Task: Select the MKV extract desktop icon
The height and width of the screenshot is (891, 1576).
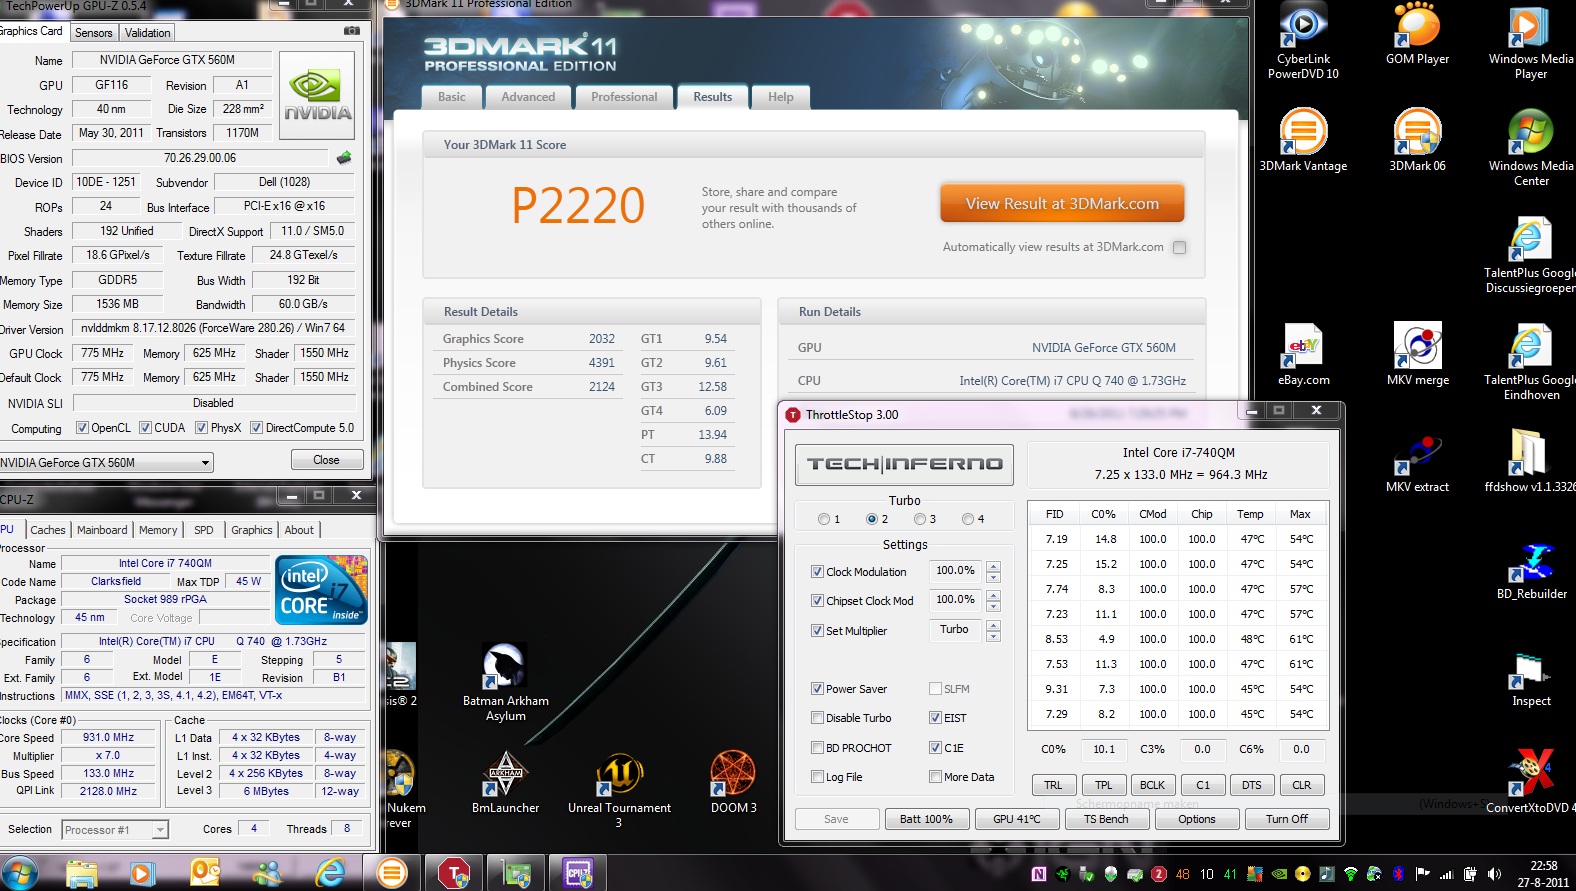Action: [1417, 462]
